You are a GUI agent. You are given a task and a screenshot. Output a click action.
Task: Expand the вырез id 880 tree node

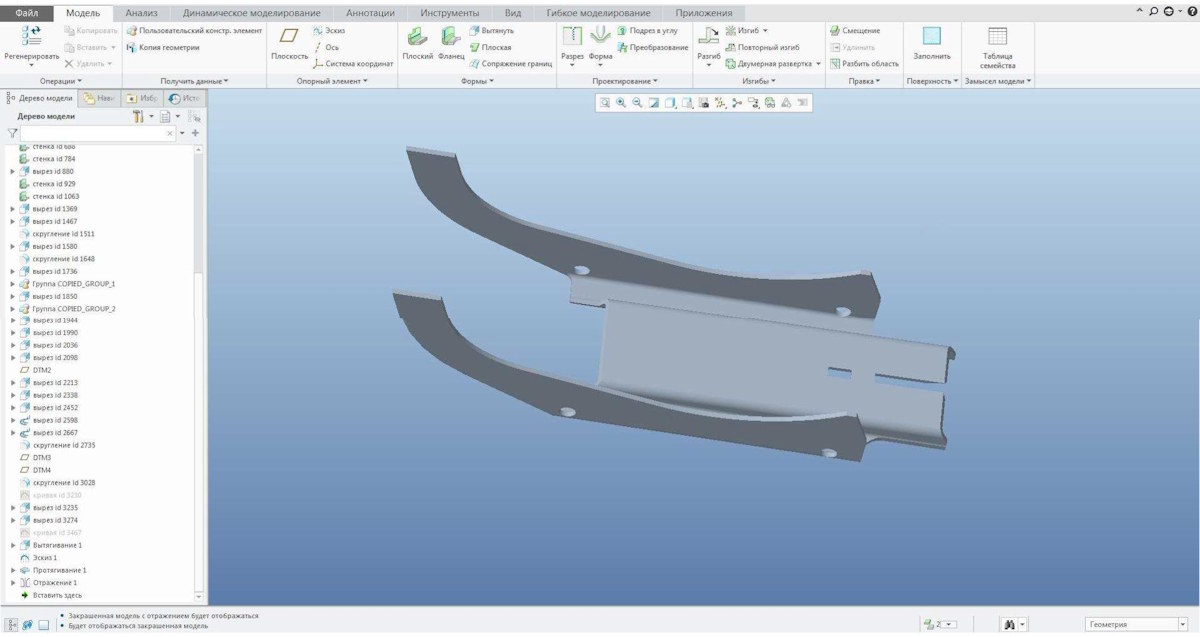pos(13,171)
